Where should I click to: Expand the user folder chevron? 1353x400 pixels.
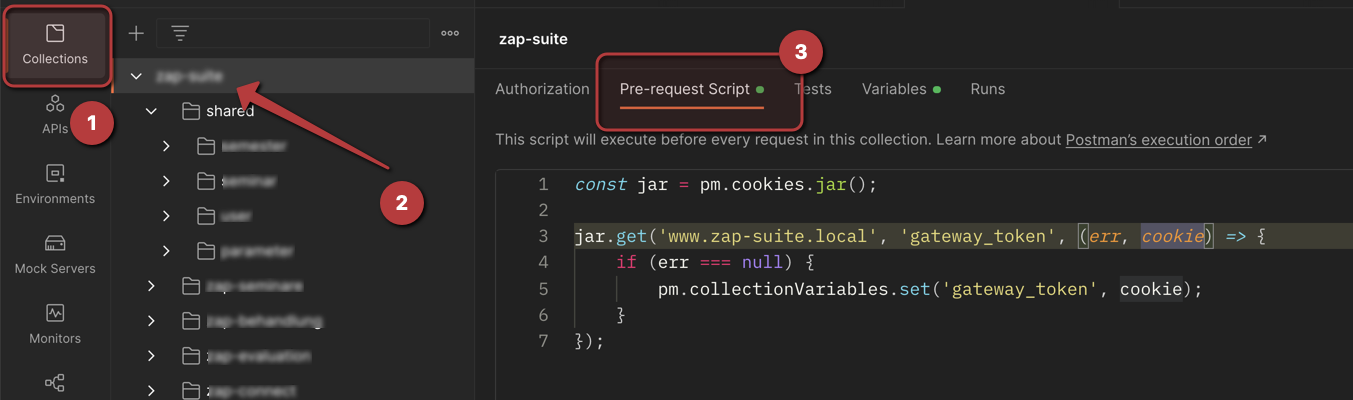(167, 216)
